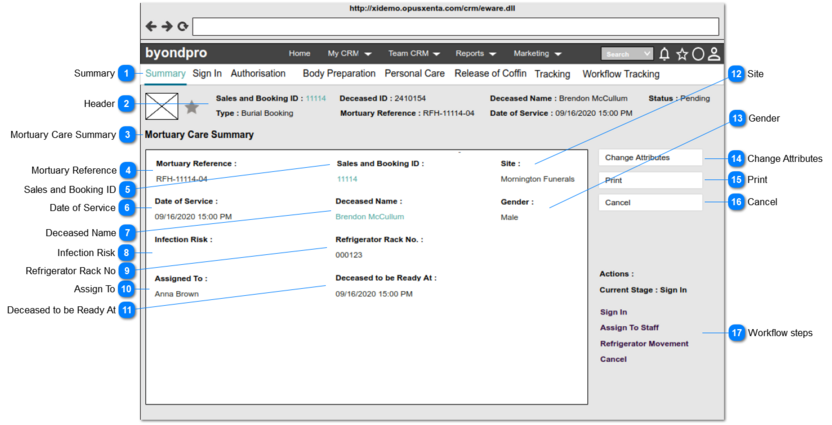Click the Cancel button below Print
This screenshot has width=832, height=425.
(651, 203)
